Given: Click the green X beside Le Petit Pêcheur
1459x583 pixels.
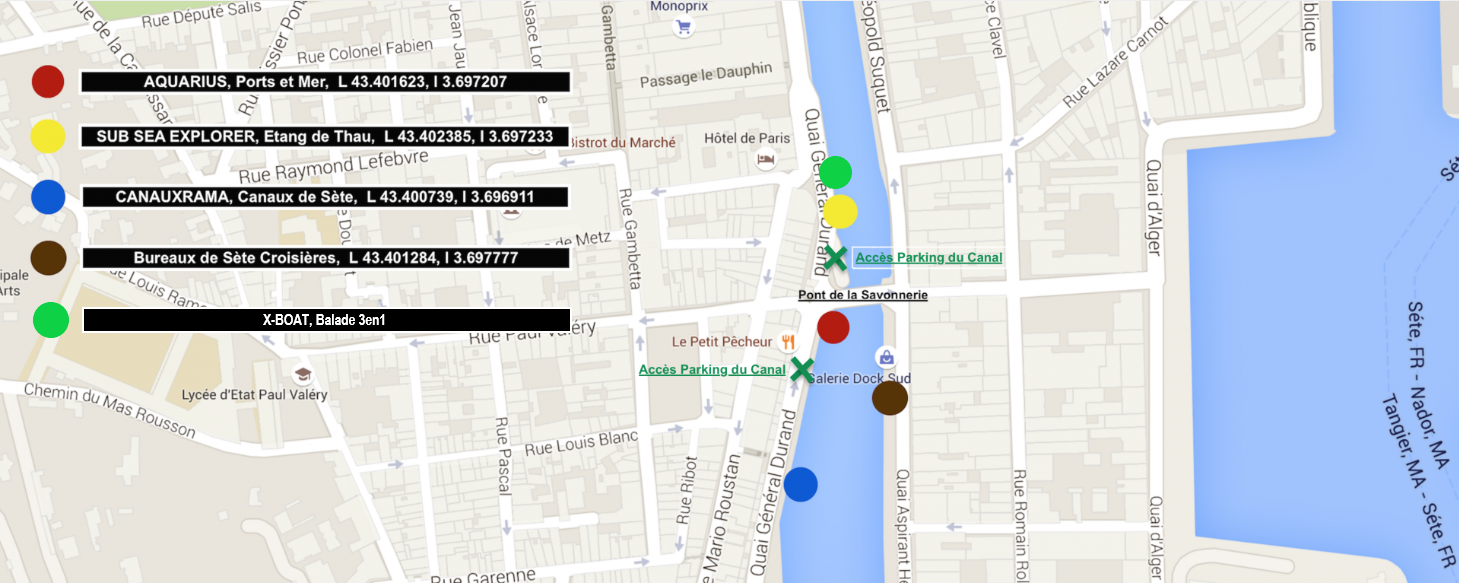Looking at the screenshot, I should point(801,369).
